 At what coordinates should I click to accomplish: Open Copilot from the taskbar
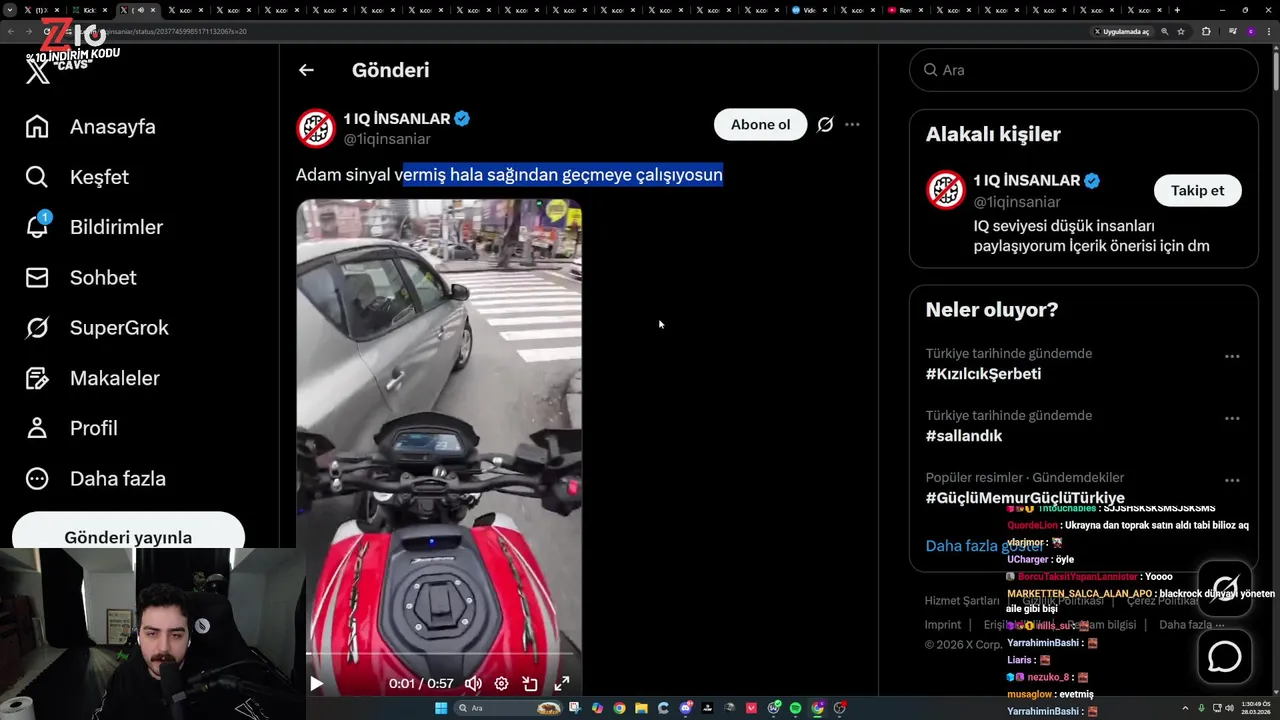click(598, 708)
